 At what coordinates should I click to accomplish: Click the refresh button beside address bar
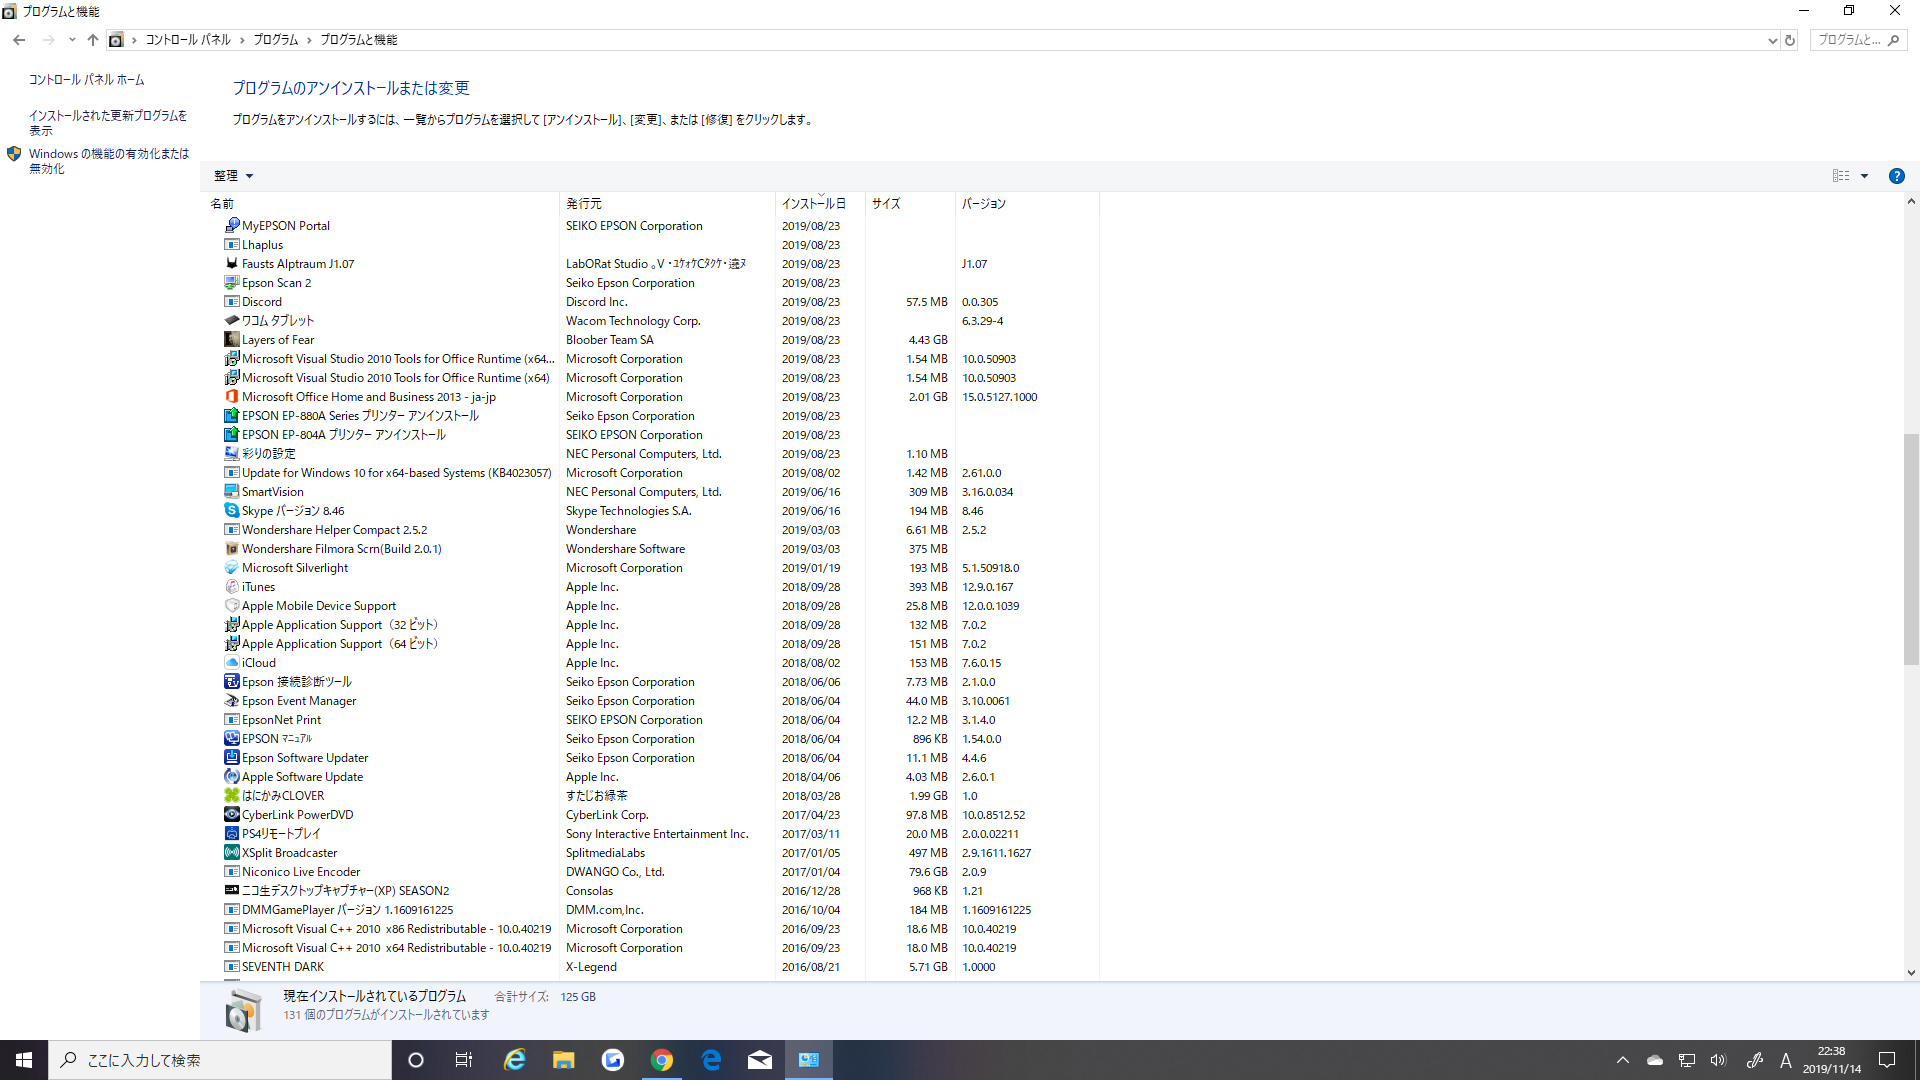[1790, 40]
